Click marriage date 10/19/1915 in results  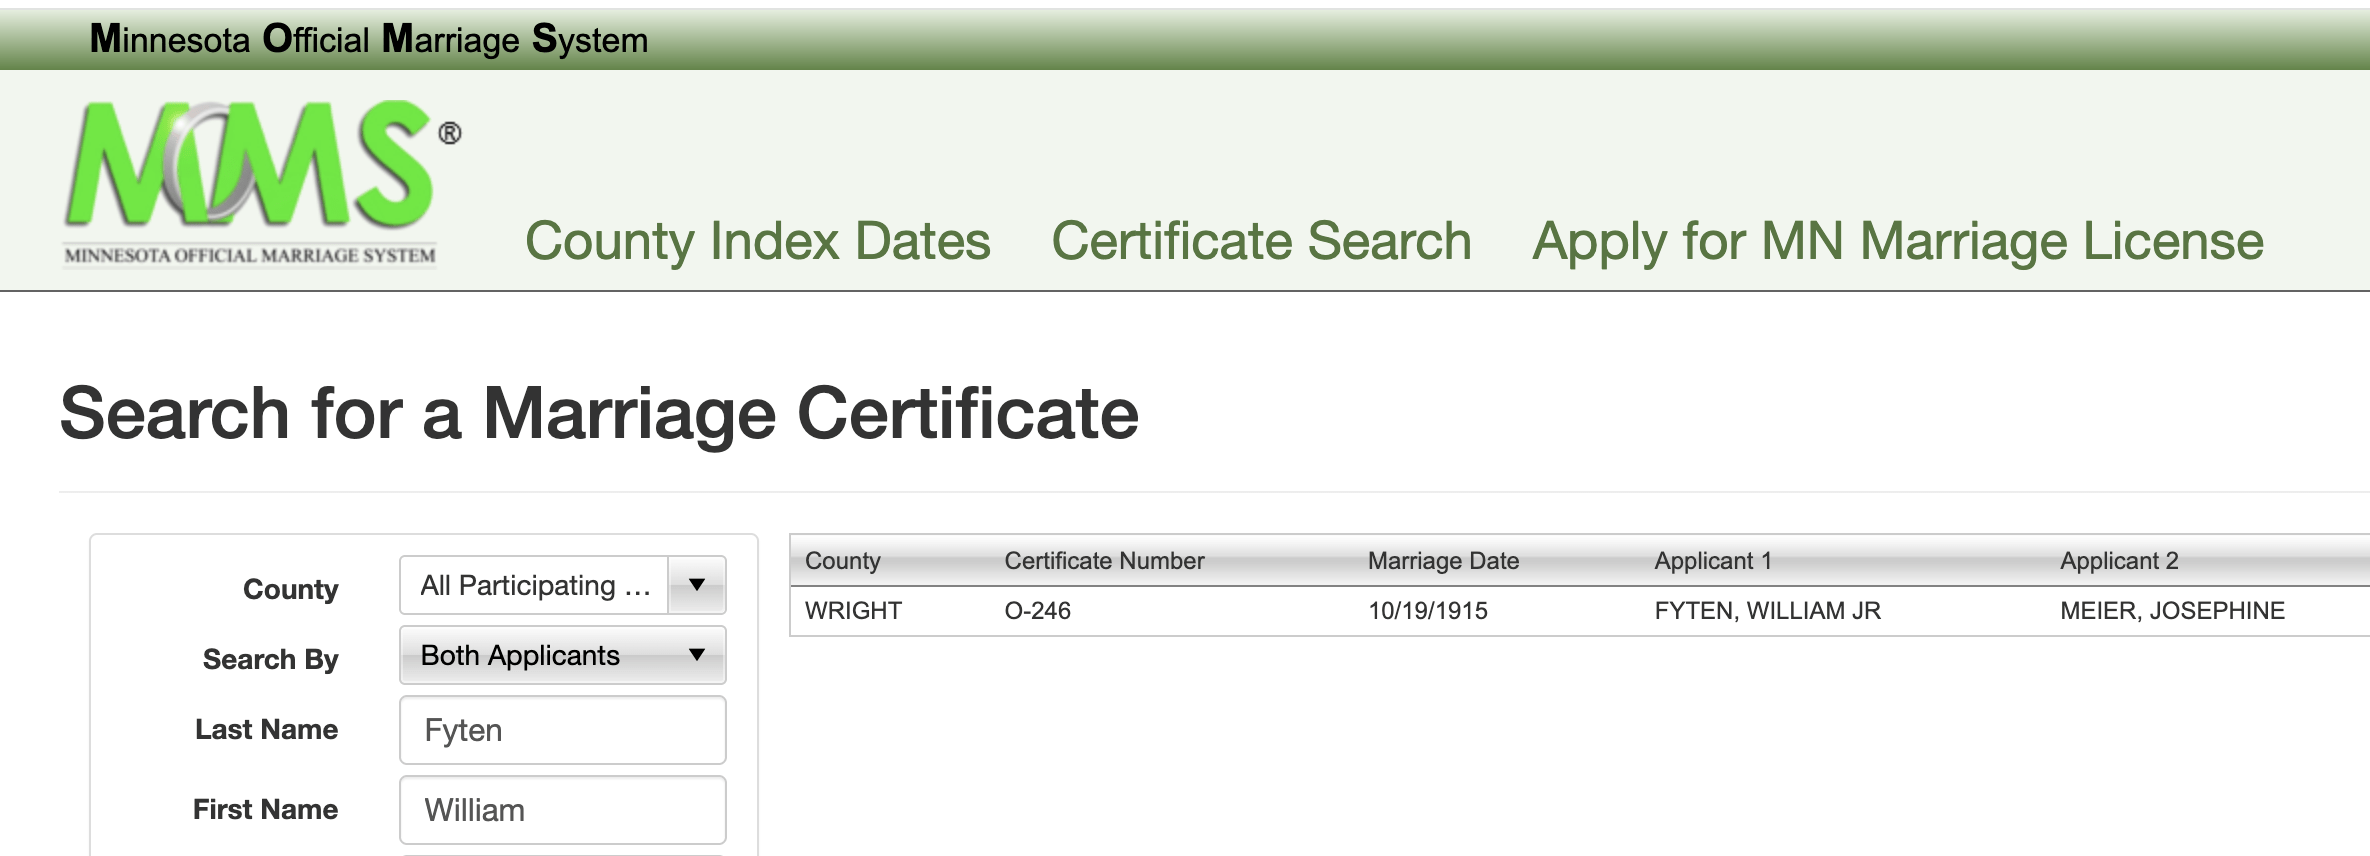[x=1427, y=611]
